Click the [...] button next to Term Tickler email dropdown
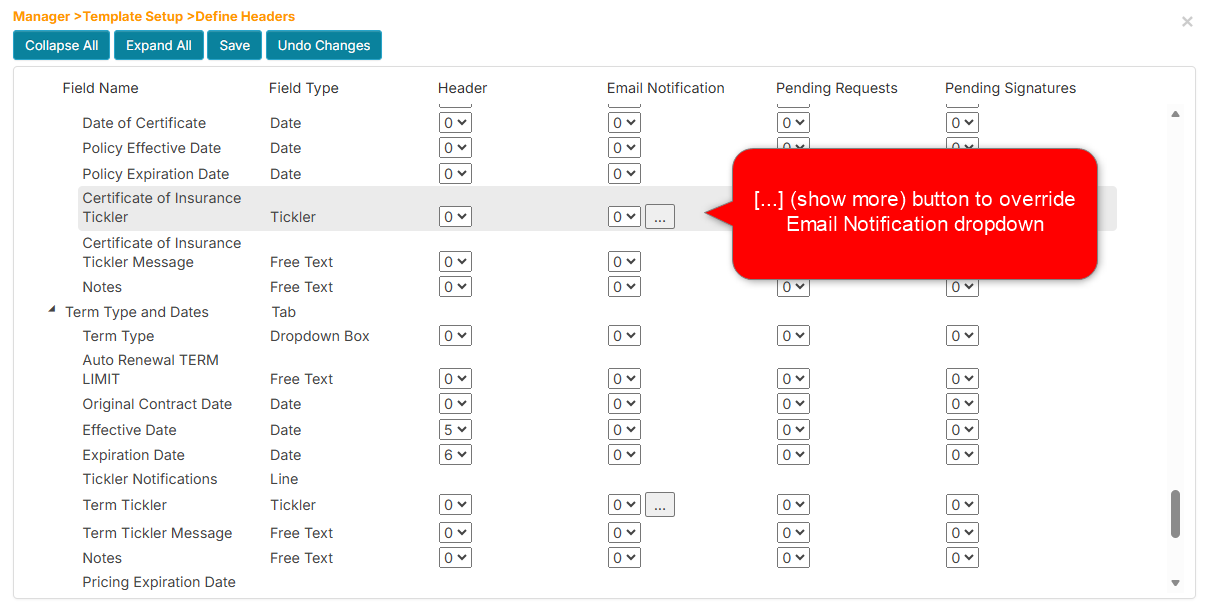 pyautogui.click(x=659, y=504)
